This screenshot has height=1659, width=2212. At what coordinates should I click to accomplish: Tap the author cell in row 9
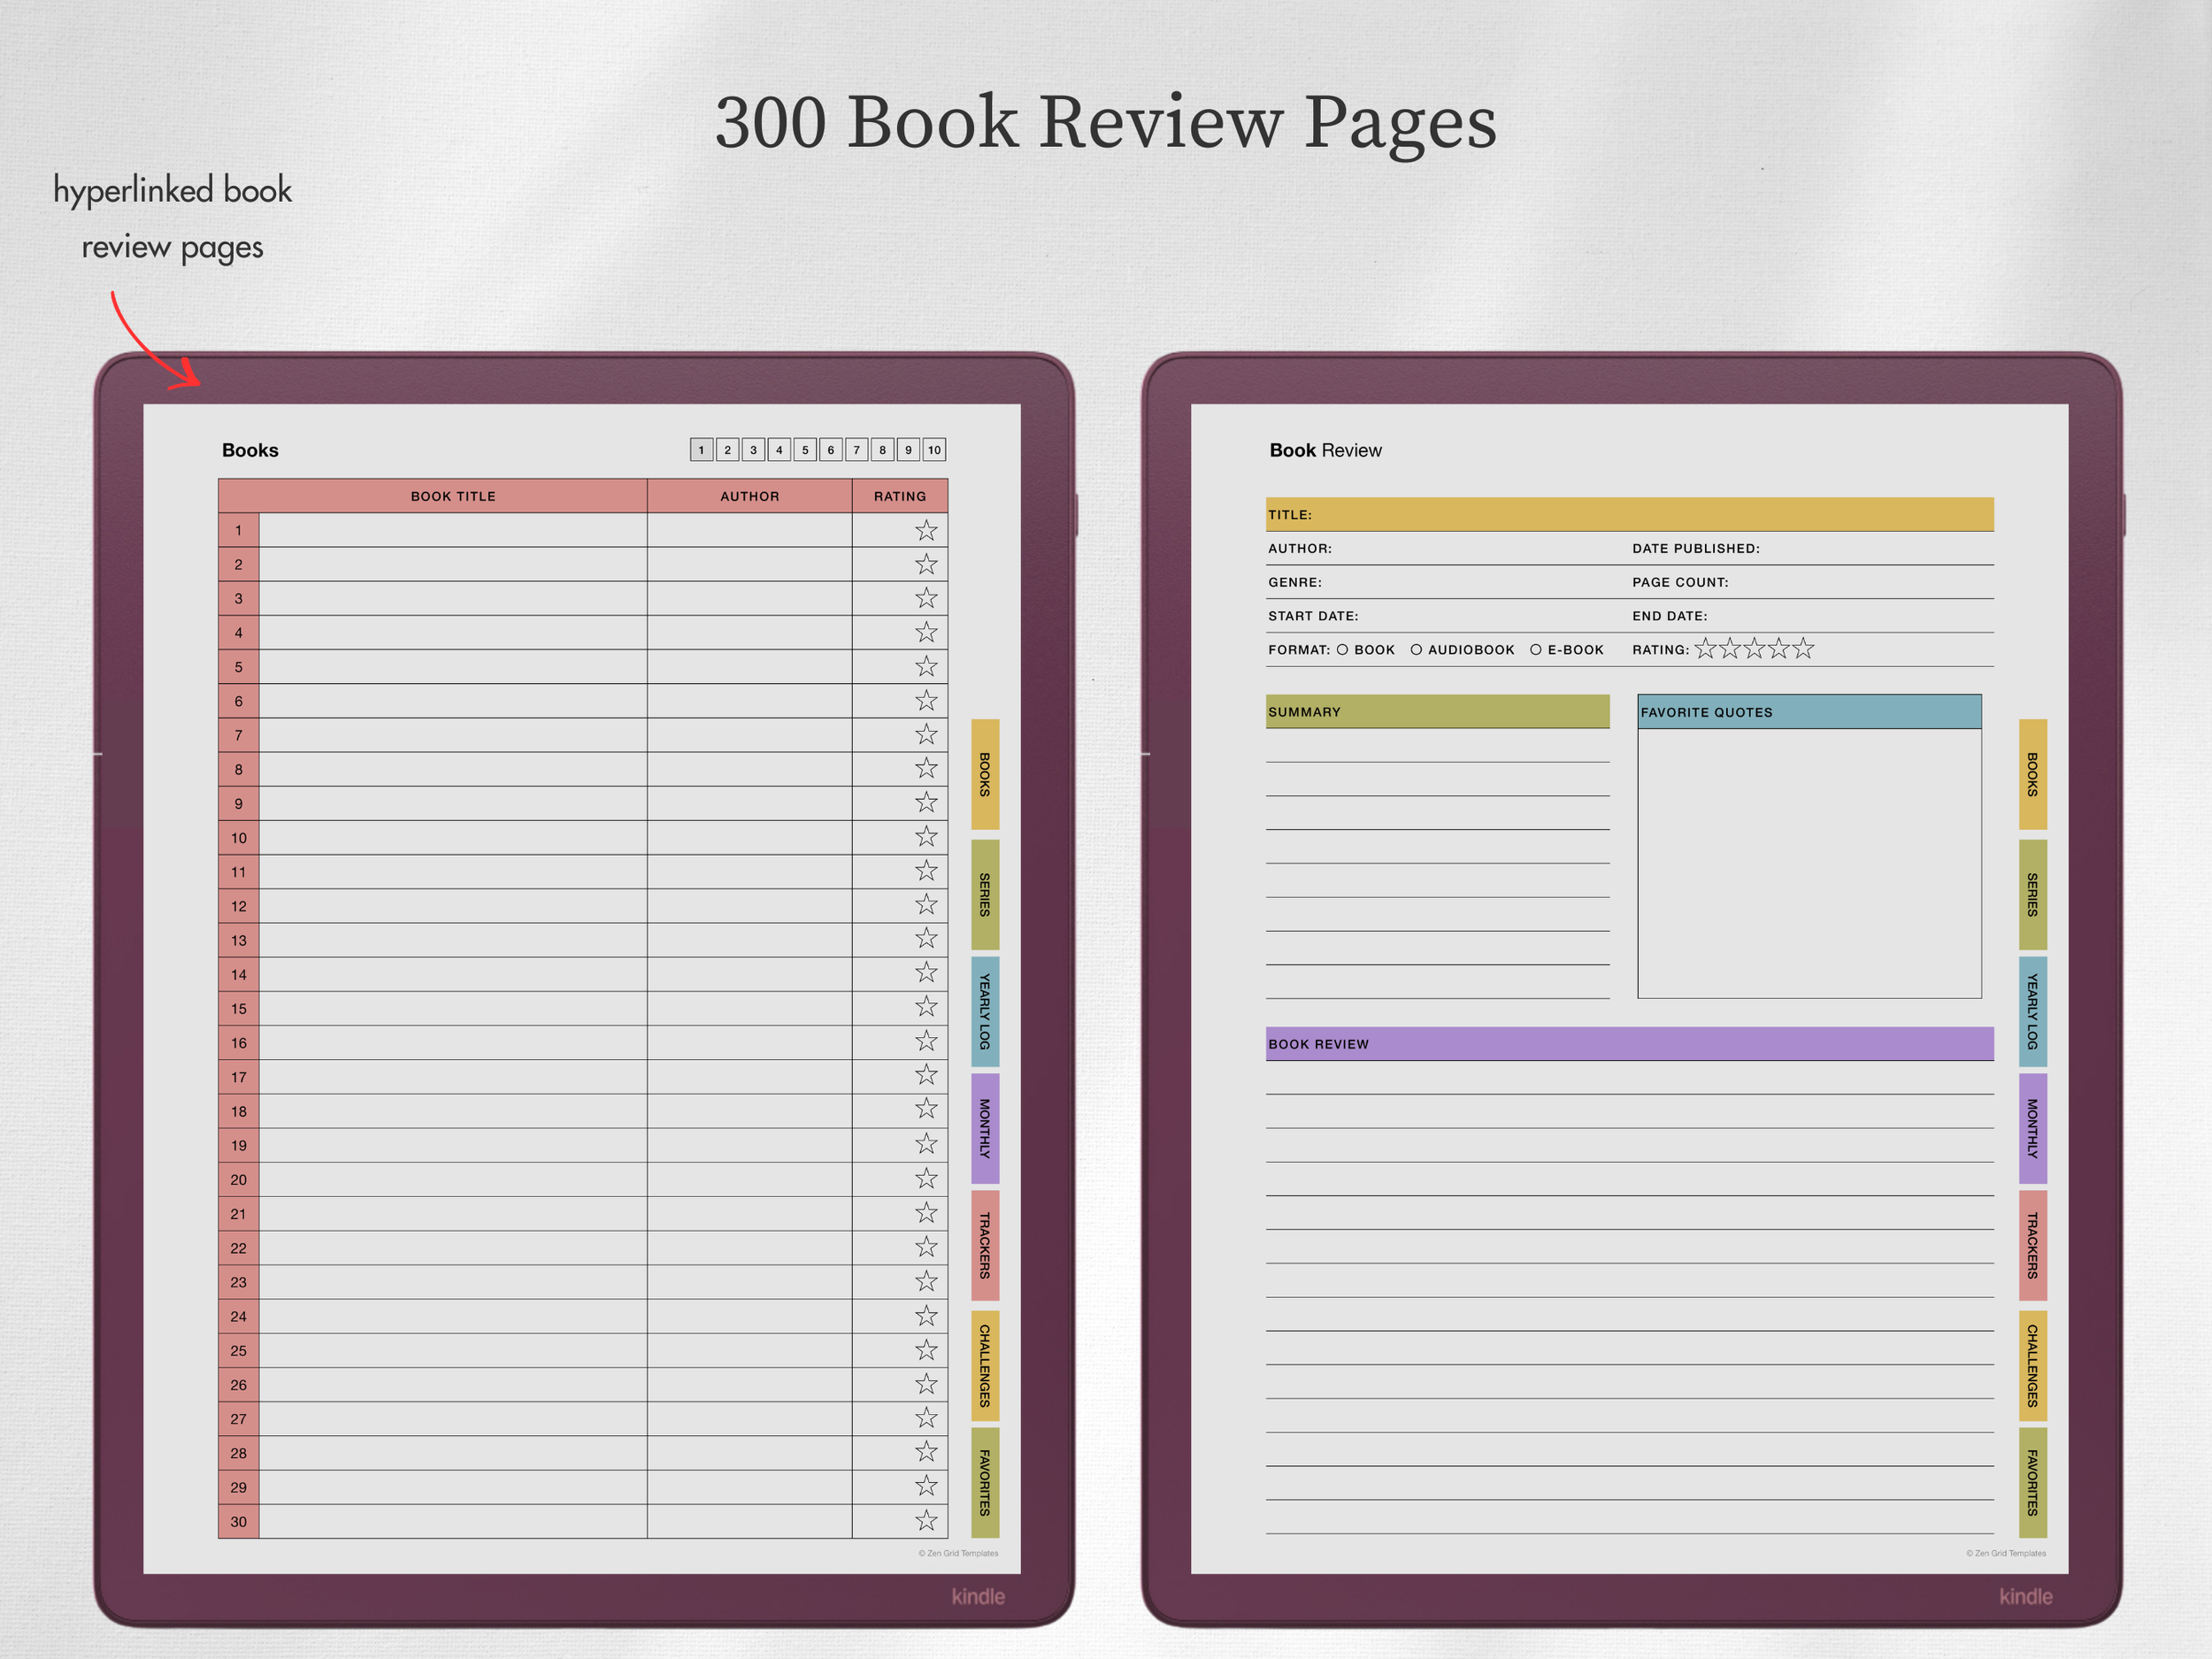(749, 803)
